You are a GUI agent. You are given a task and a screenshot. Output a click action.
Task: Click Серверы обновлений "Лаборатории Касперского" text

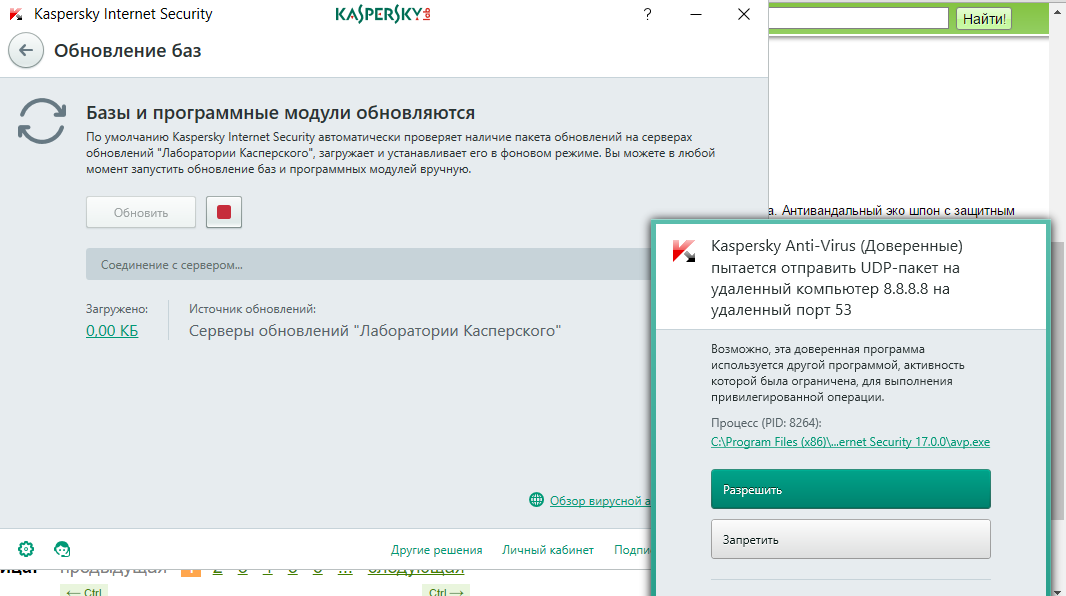(375, 331)
